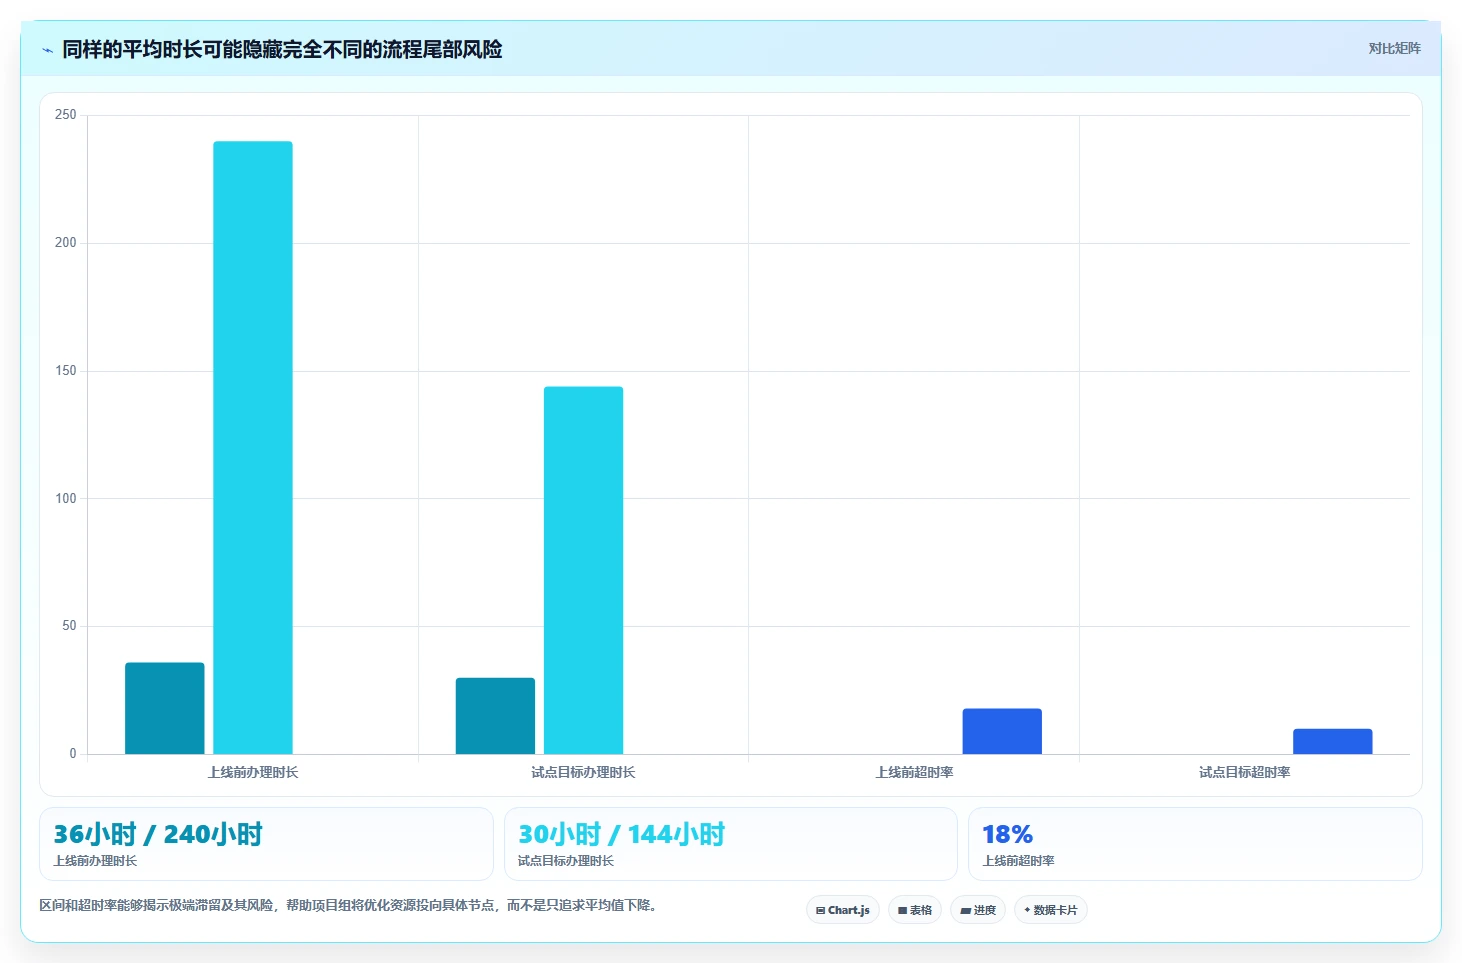Click the y-axis value 50
Screen dimensions: 1462x963
[x=69, y=625]
